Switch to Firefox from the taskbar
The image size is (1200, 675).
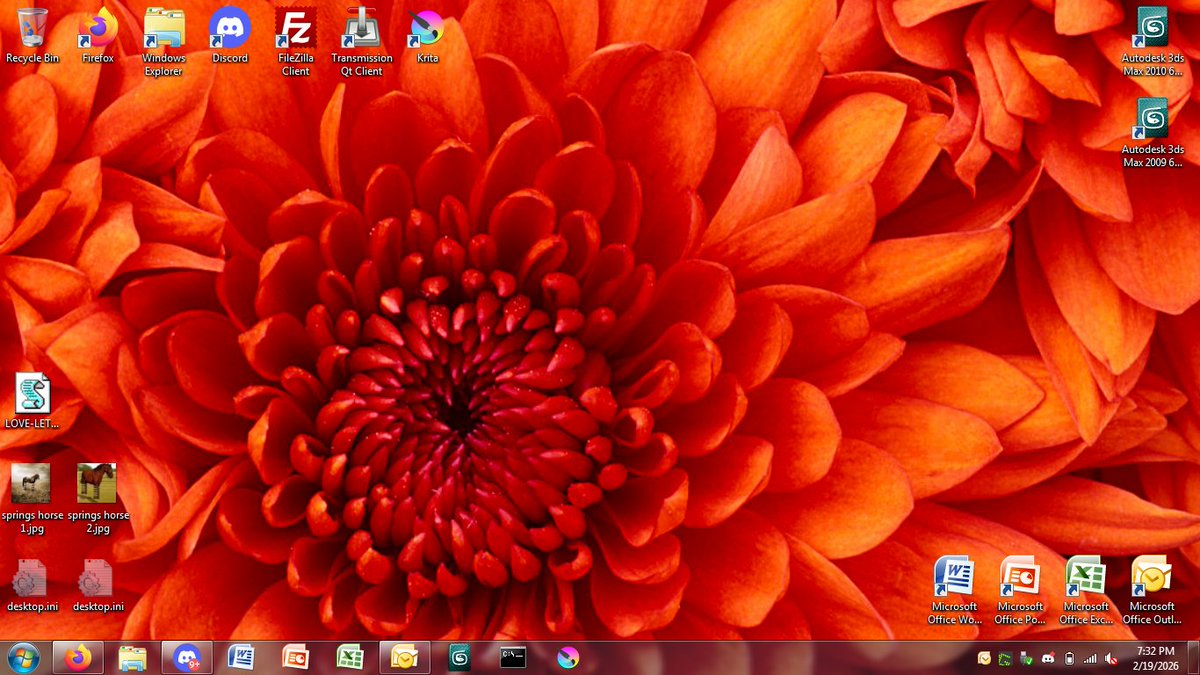pos(77,658)
